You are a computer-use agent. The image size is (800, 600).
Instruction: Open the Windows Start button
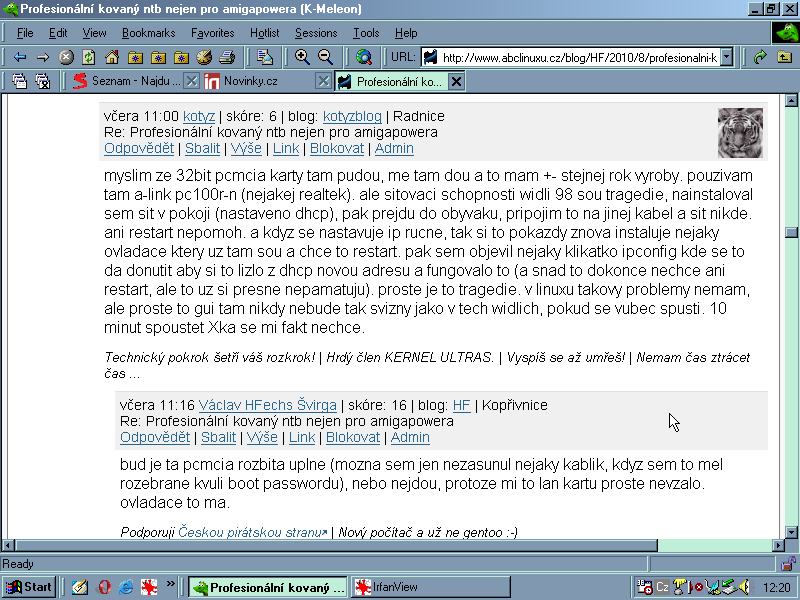(x=29, y=587)
